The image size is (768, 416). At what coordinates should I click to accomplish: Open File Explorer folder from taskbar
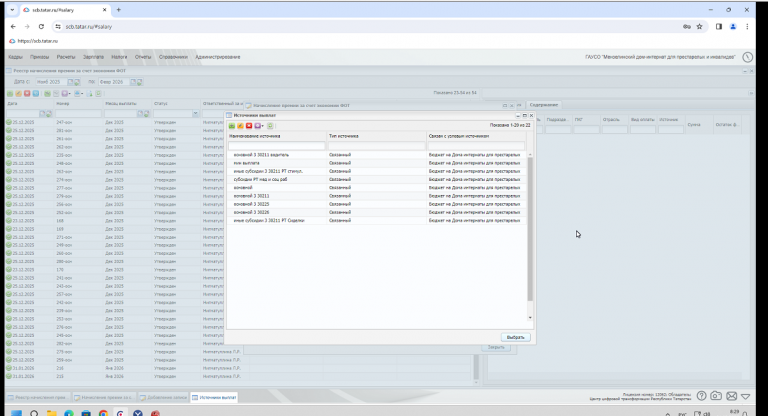pos(51,413)
